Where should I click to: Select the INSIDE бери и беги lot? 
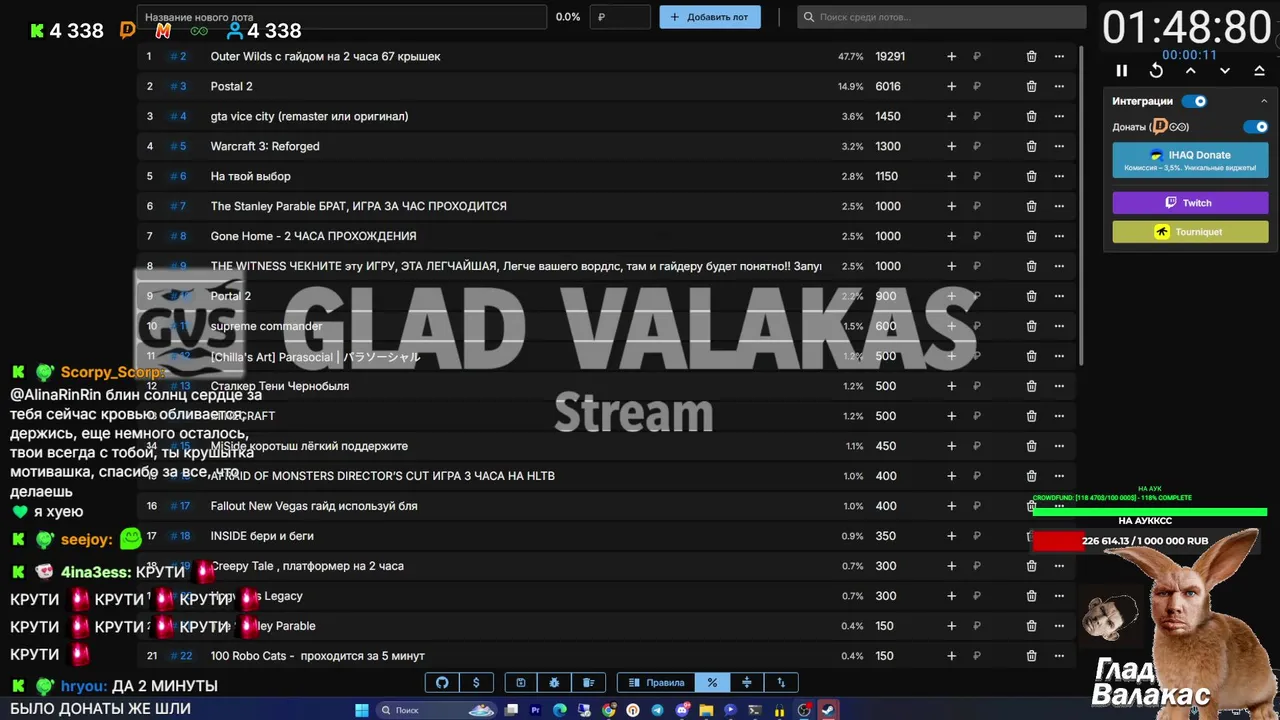(x=262, y=536)
